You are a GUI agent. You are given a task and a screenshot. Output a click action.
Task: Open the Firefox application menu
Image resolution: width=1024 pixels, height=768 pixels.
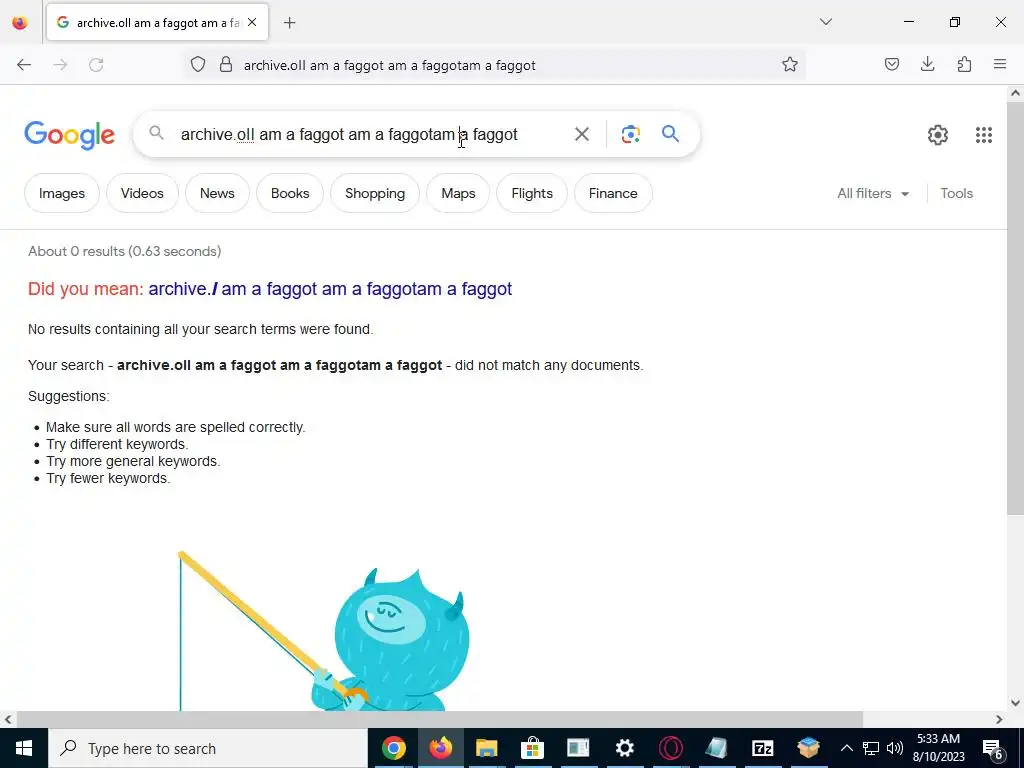(1000, 64)
